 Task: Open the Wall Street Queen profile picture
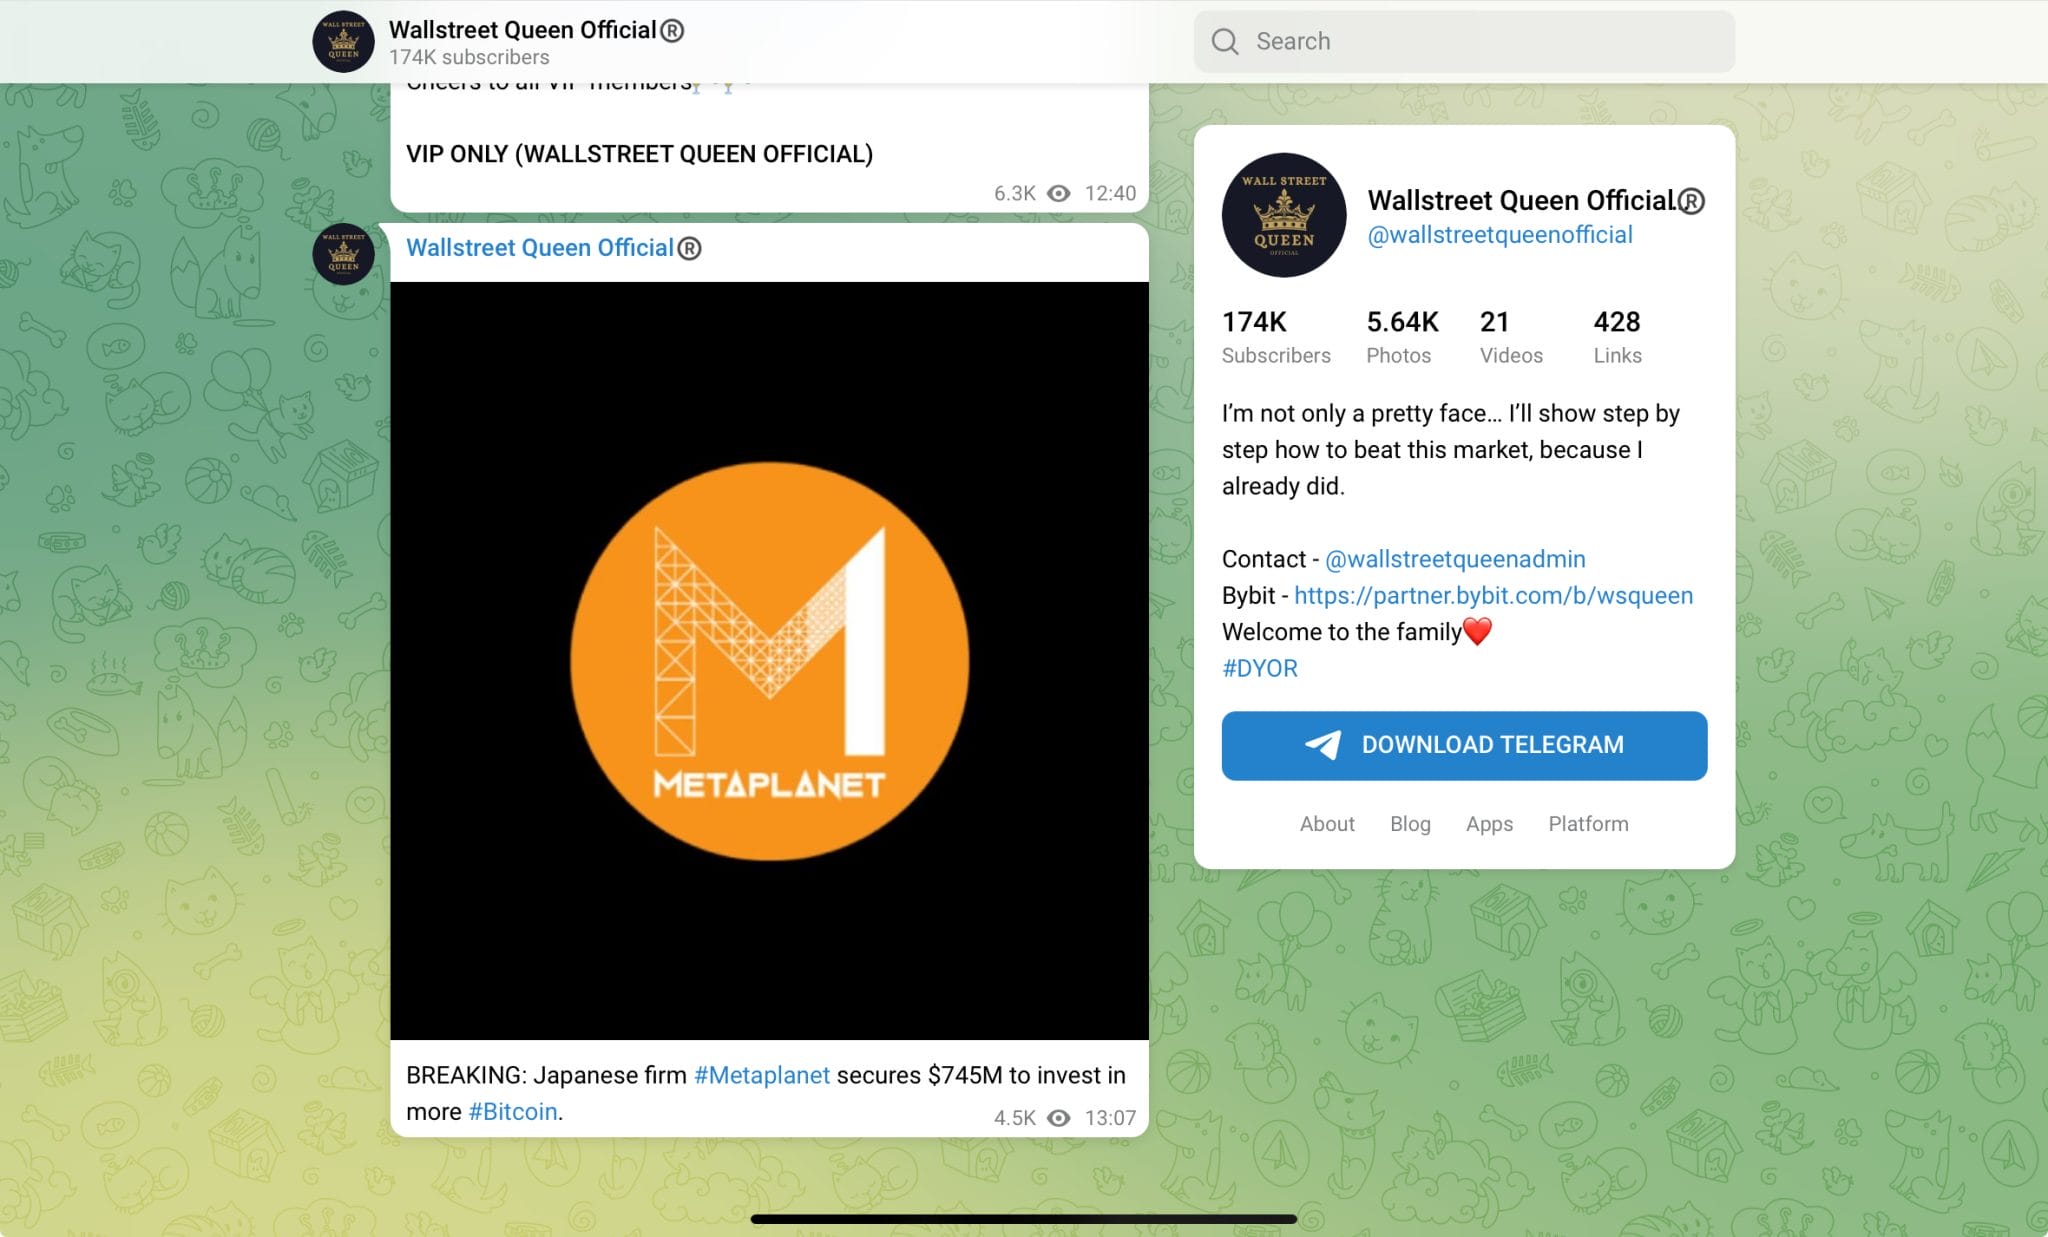[1283, 215]
